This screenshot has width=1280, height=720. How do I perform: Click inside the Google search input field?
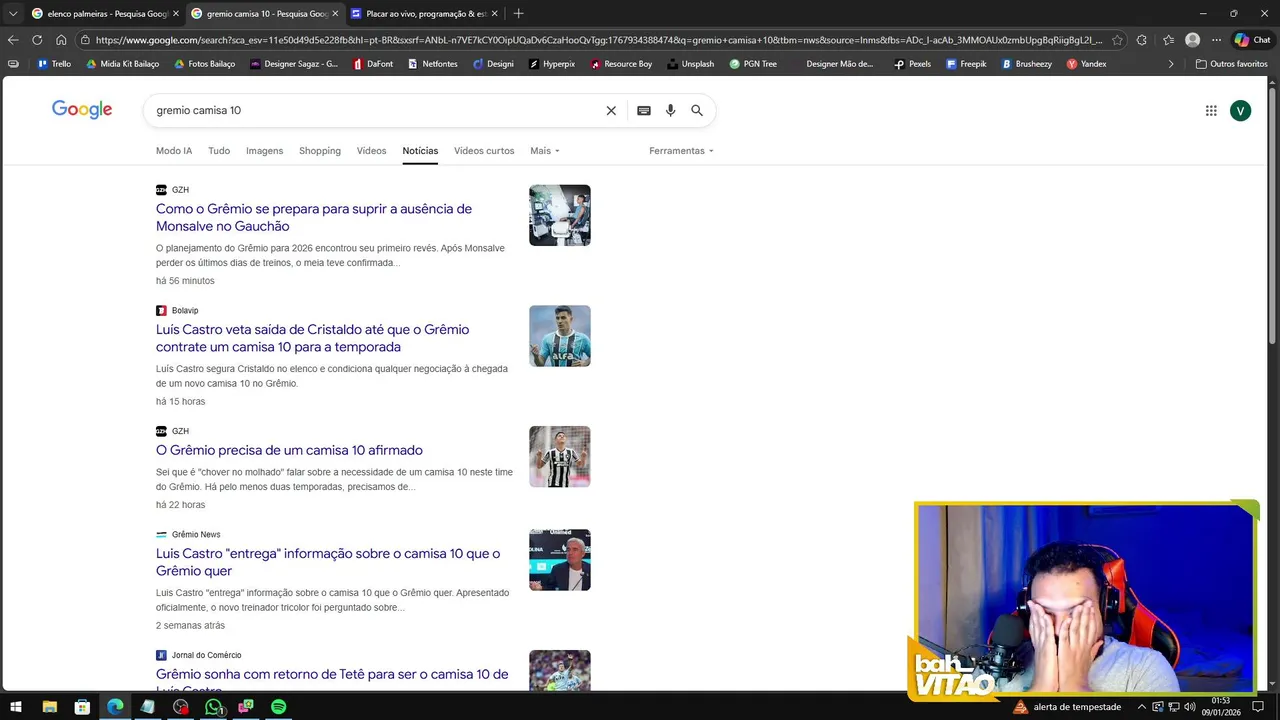click(375, 111)
